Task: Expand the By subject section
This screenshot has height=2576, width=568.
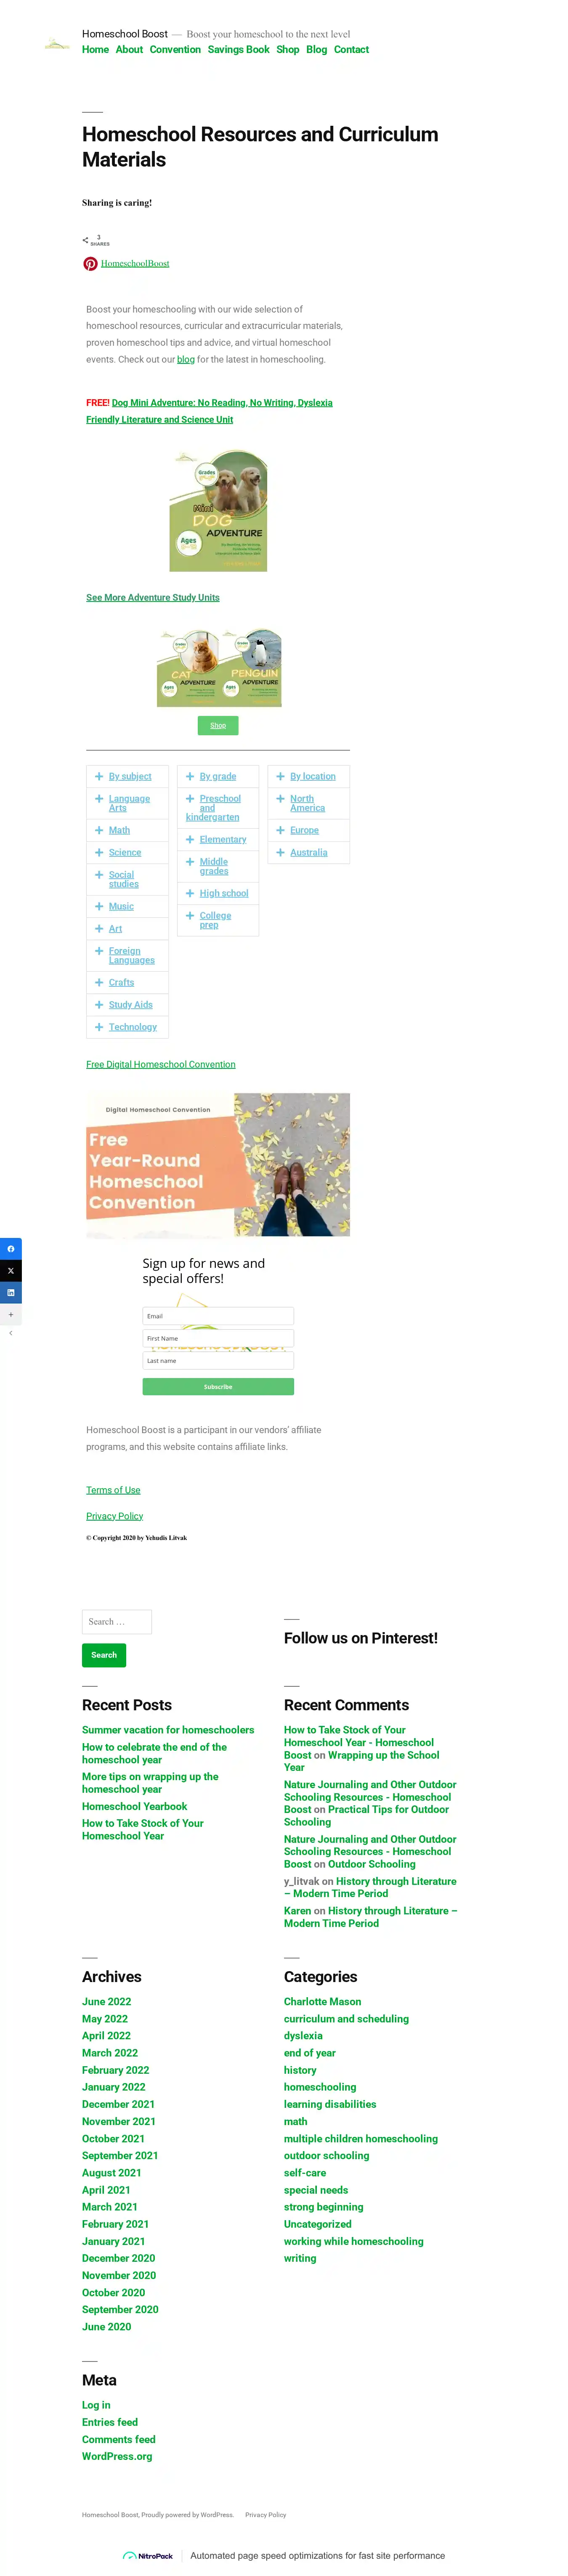Action: click(x=127, y=776)
